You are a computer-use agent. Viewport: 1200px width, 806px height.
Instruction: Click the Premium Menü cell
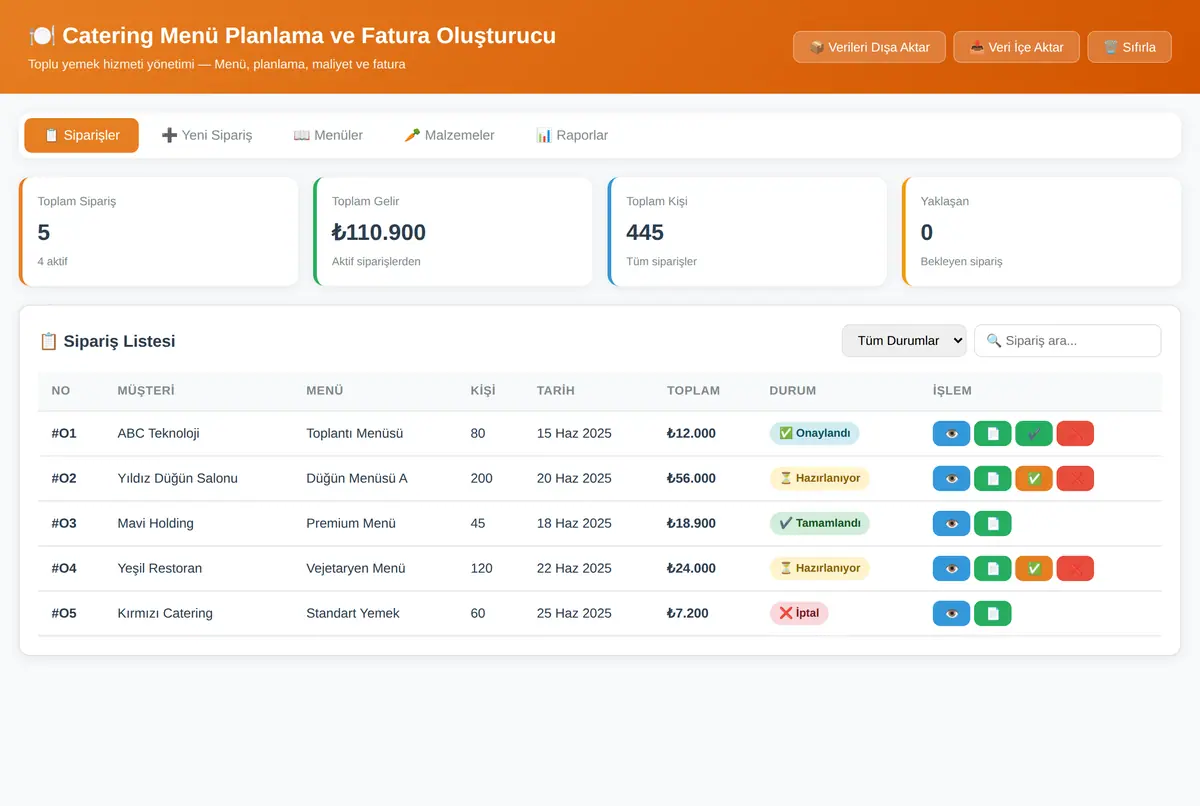[351, 524]
